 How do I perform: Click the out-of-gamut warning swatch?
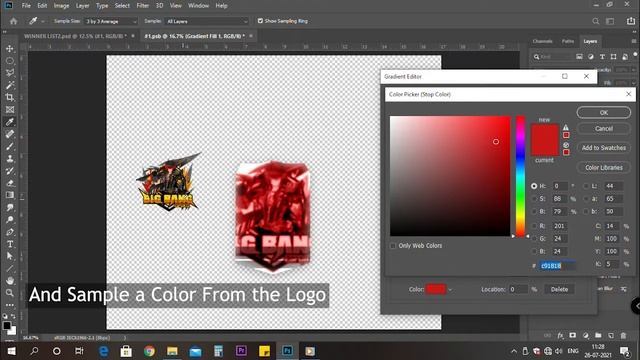point(566,135)
